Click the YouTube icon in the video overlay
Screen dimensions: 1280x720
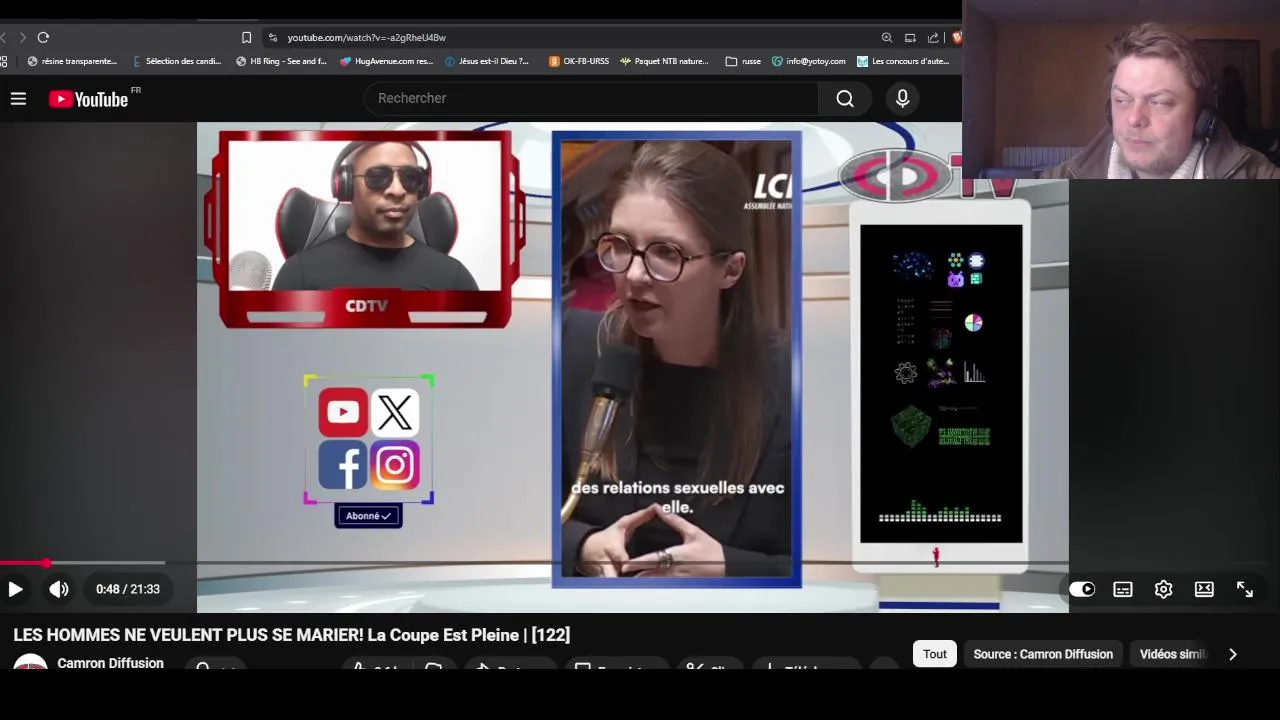pos(343,412)
